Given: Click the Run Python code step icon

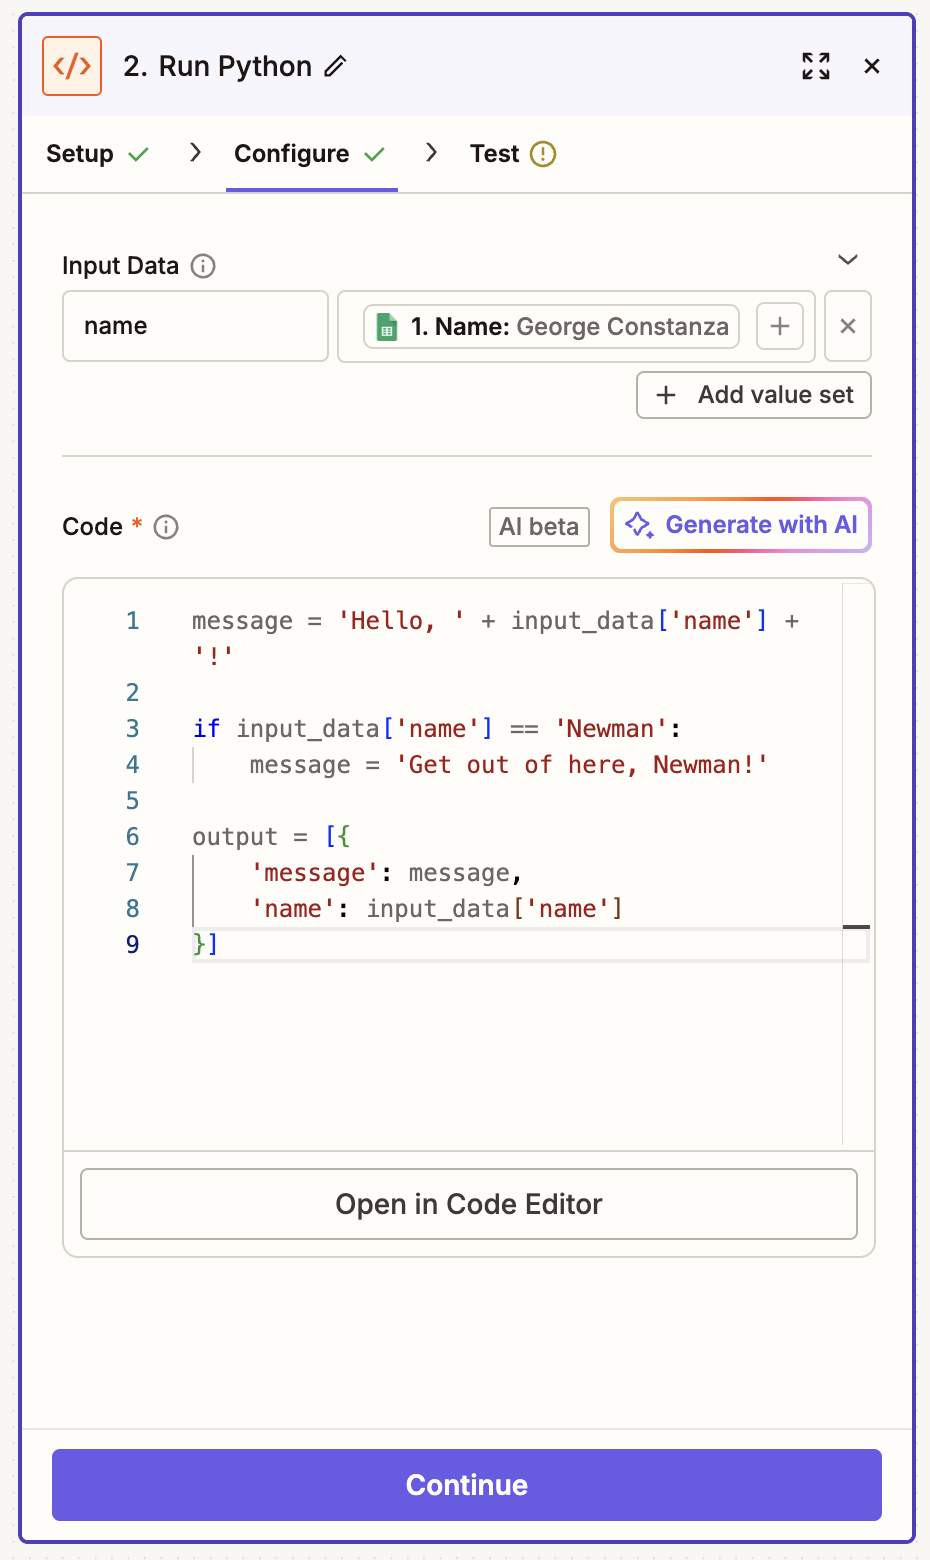Looking at the screenshot, I should click(x=71, y=66).
